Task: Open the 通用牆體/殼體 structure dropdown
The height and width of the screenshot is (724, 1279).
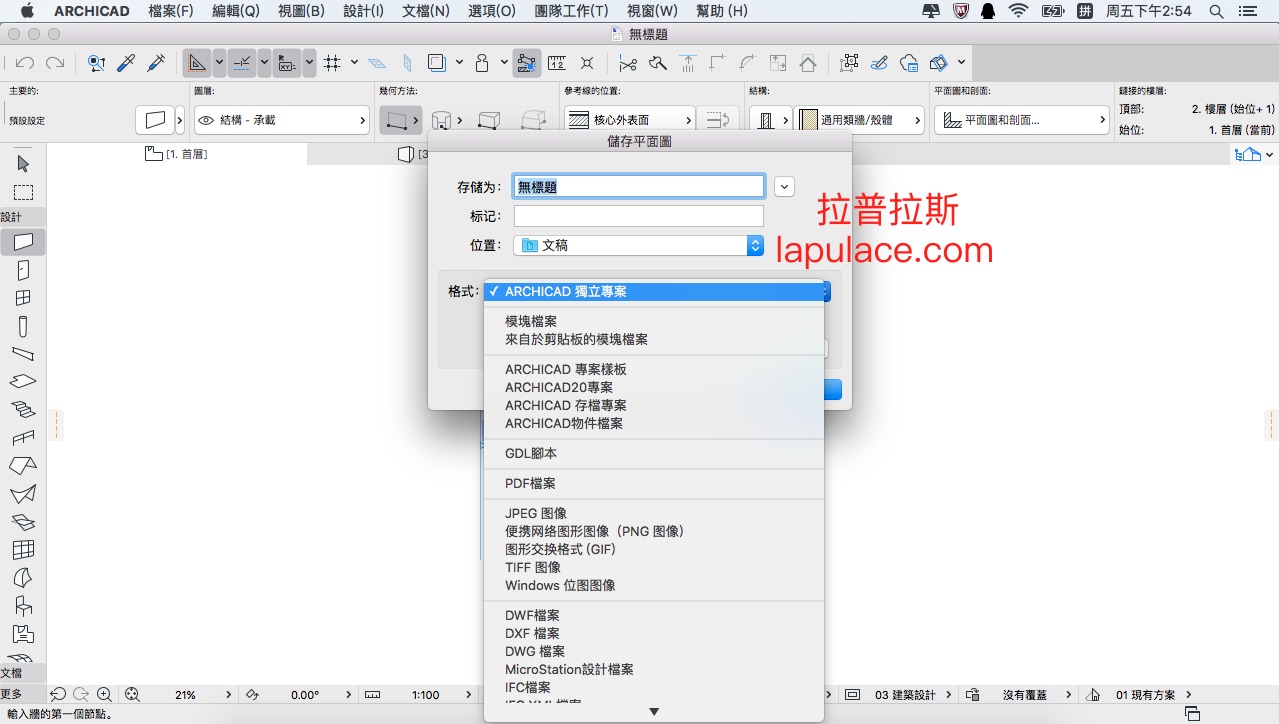Action: click(861, 120)
